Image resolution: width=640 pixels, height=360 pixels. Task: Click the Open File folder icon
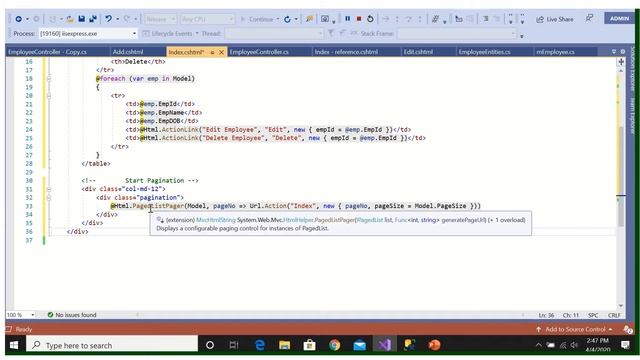pyautogui.click(x=70, y=19)
